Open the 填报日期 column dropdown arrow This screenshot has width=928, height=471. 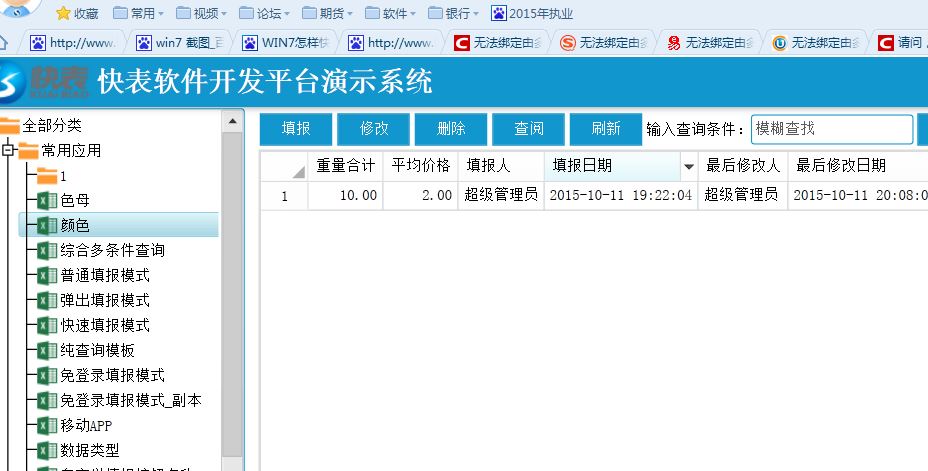tap(688, 167)
